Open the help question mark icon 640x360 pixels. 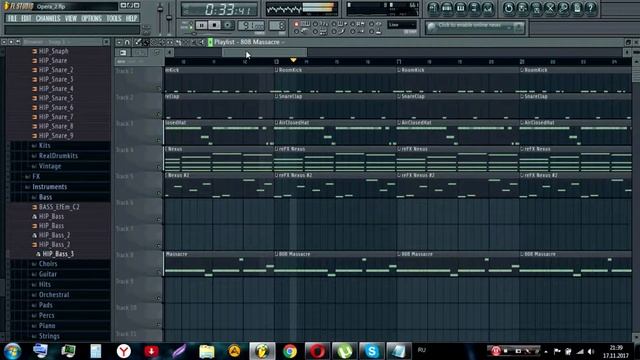(x=591, y=8)
